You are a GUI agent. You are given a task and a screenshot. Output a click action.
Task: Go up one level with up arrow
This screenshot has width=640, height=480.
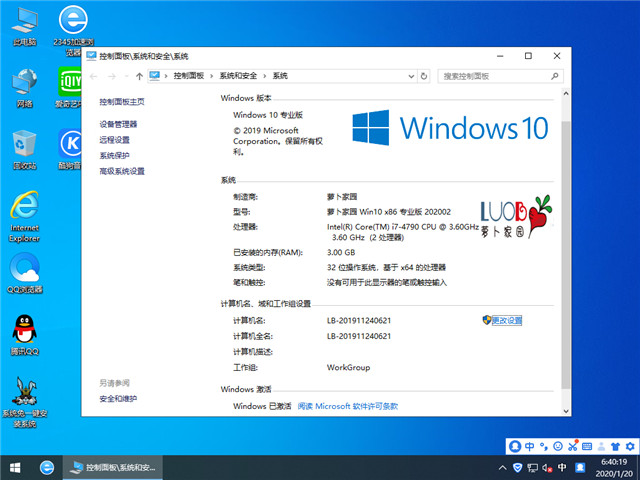click(x=139, y=76)
